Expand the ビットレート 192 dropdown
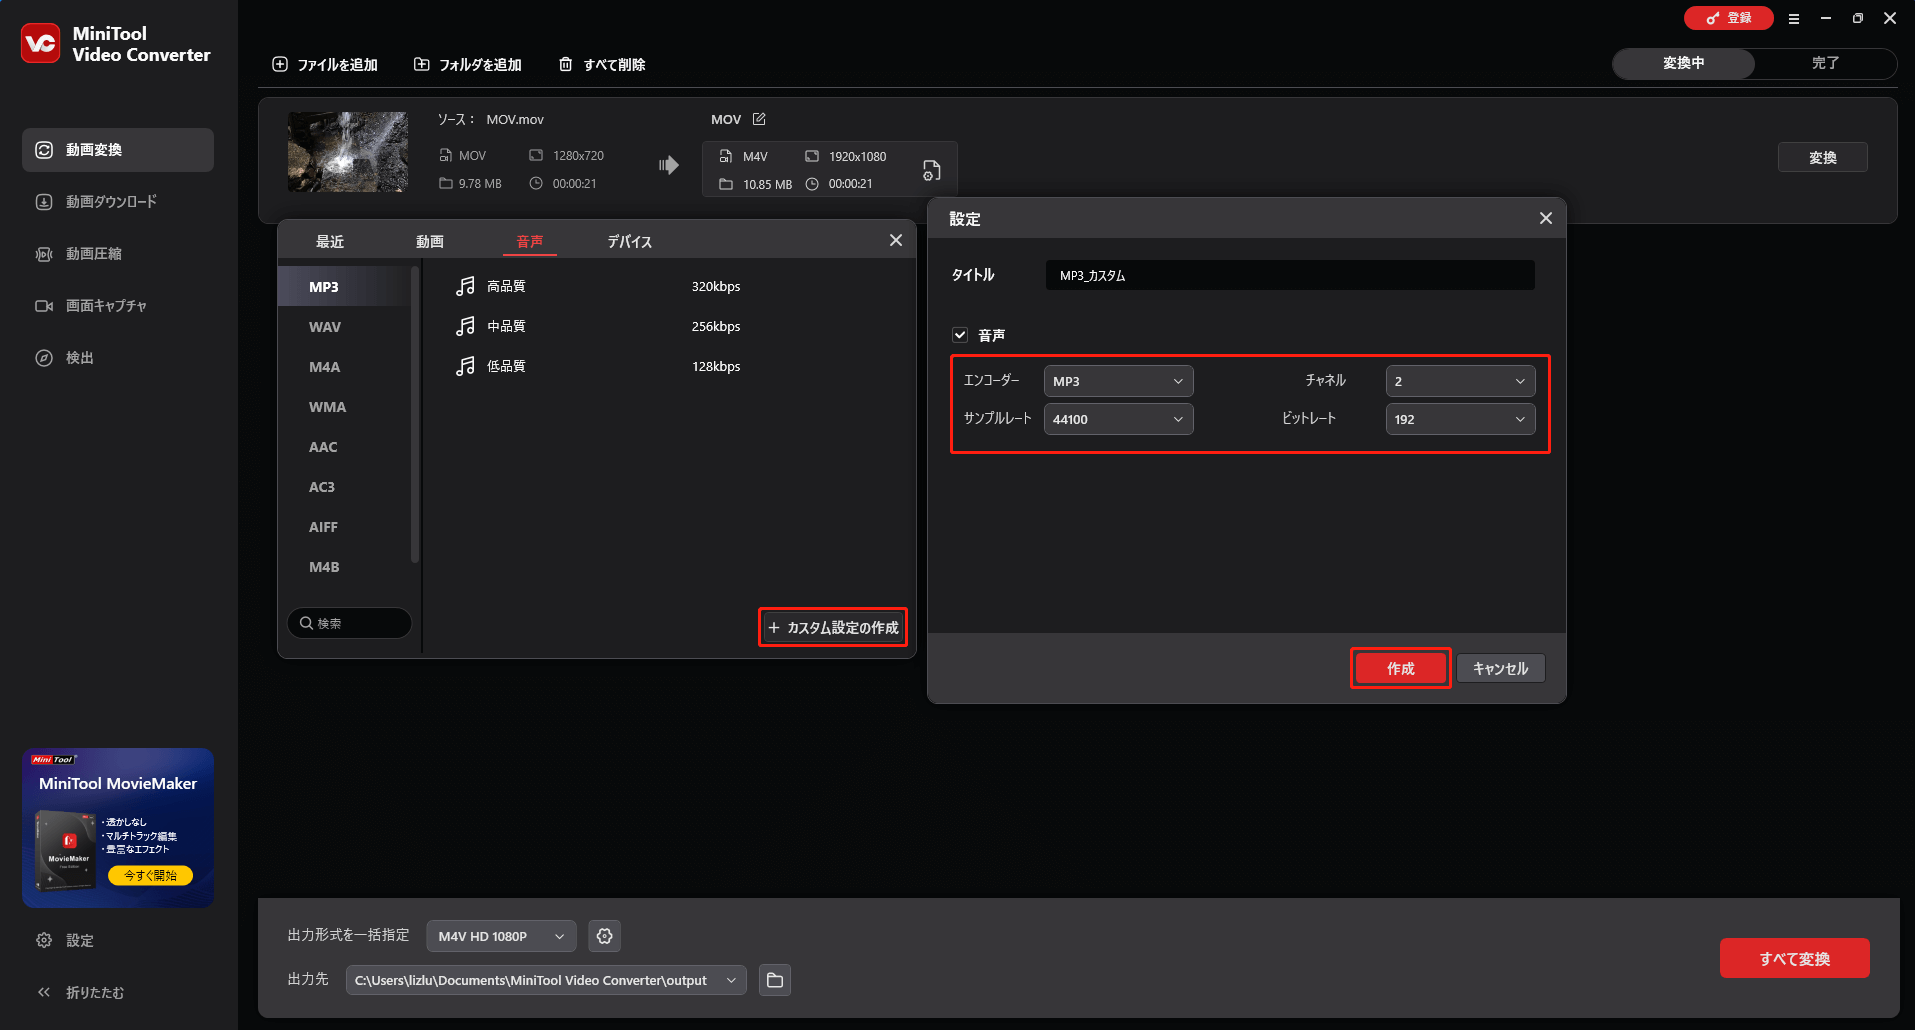1915x1030 pixels. pyautogui.click(x=1460, y=419)
